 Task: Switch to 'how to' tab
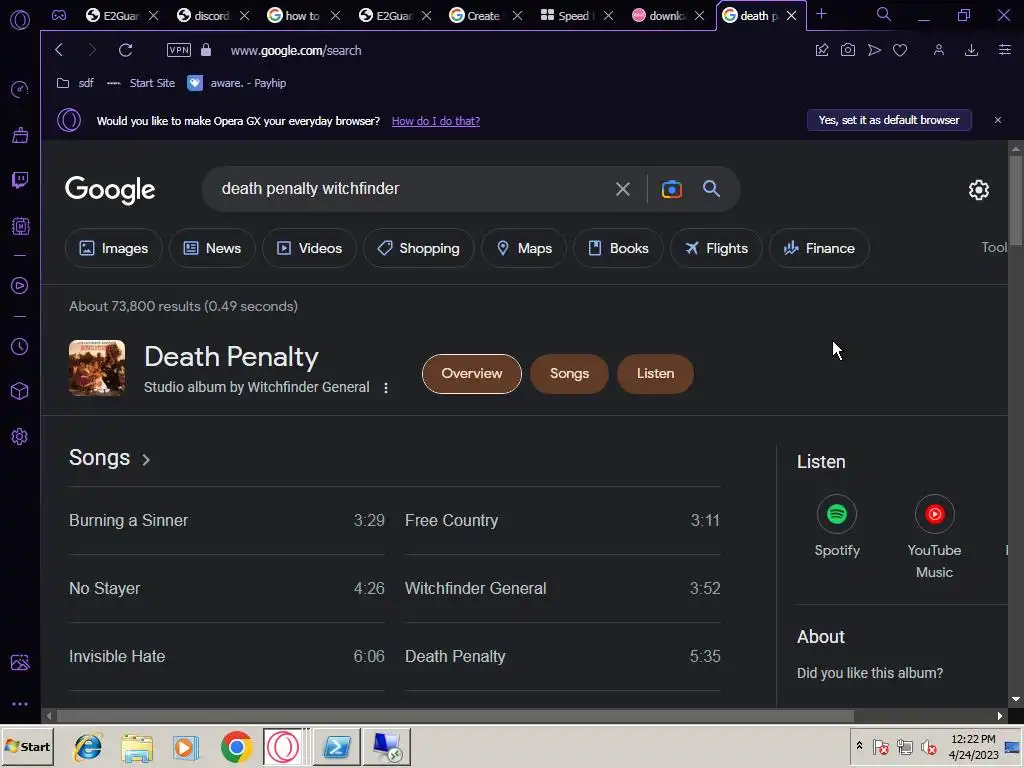coord(302,16)
